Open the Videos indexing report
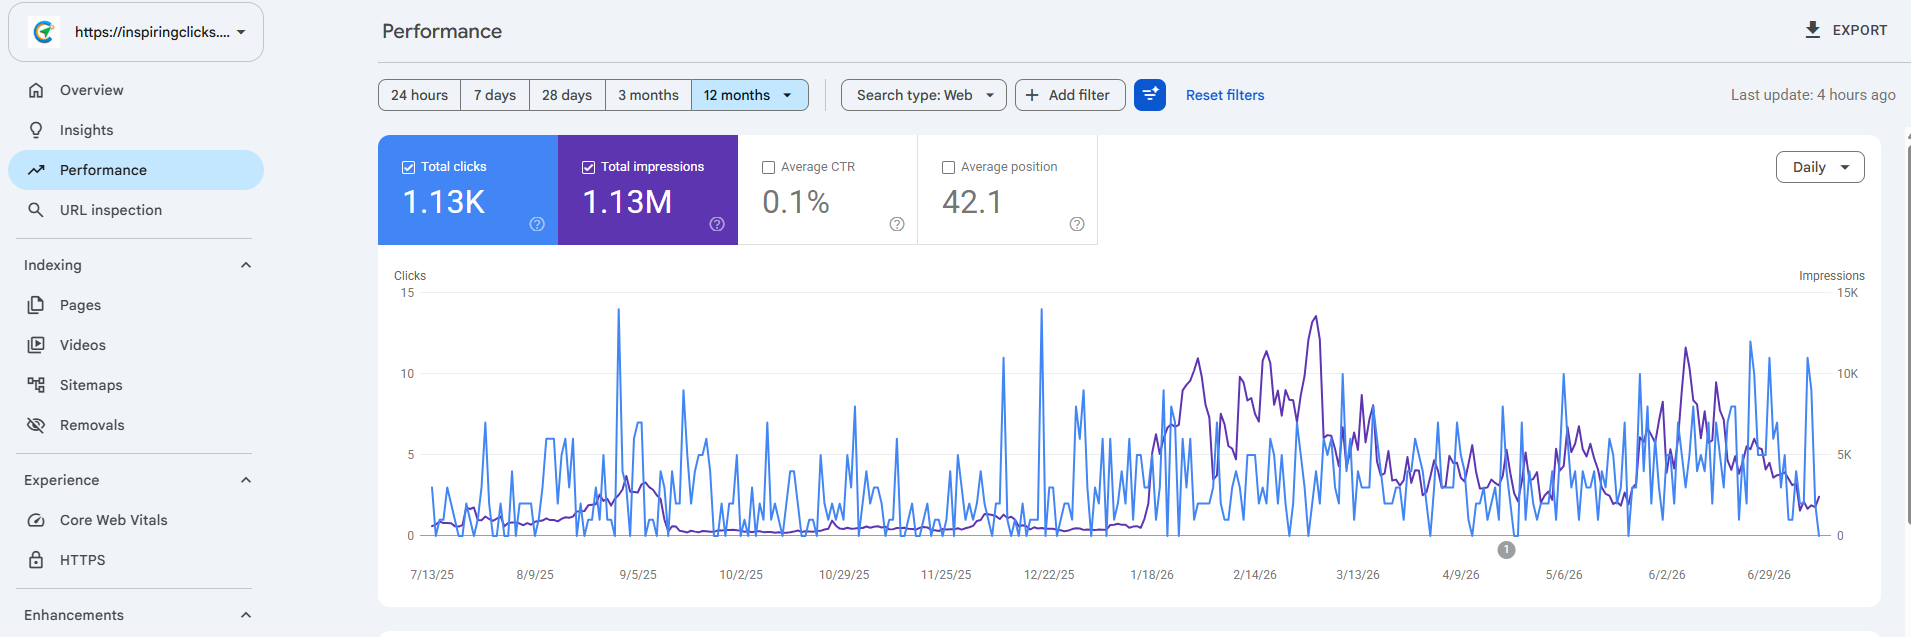1911x637 pixels. [136, 345]
